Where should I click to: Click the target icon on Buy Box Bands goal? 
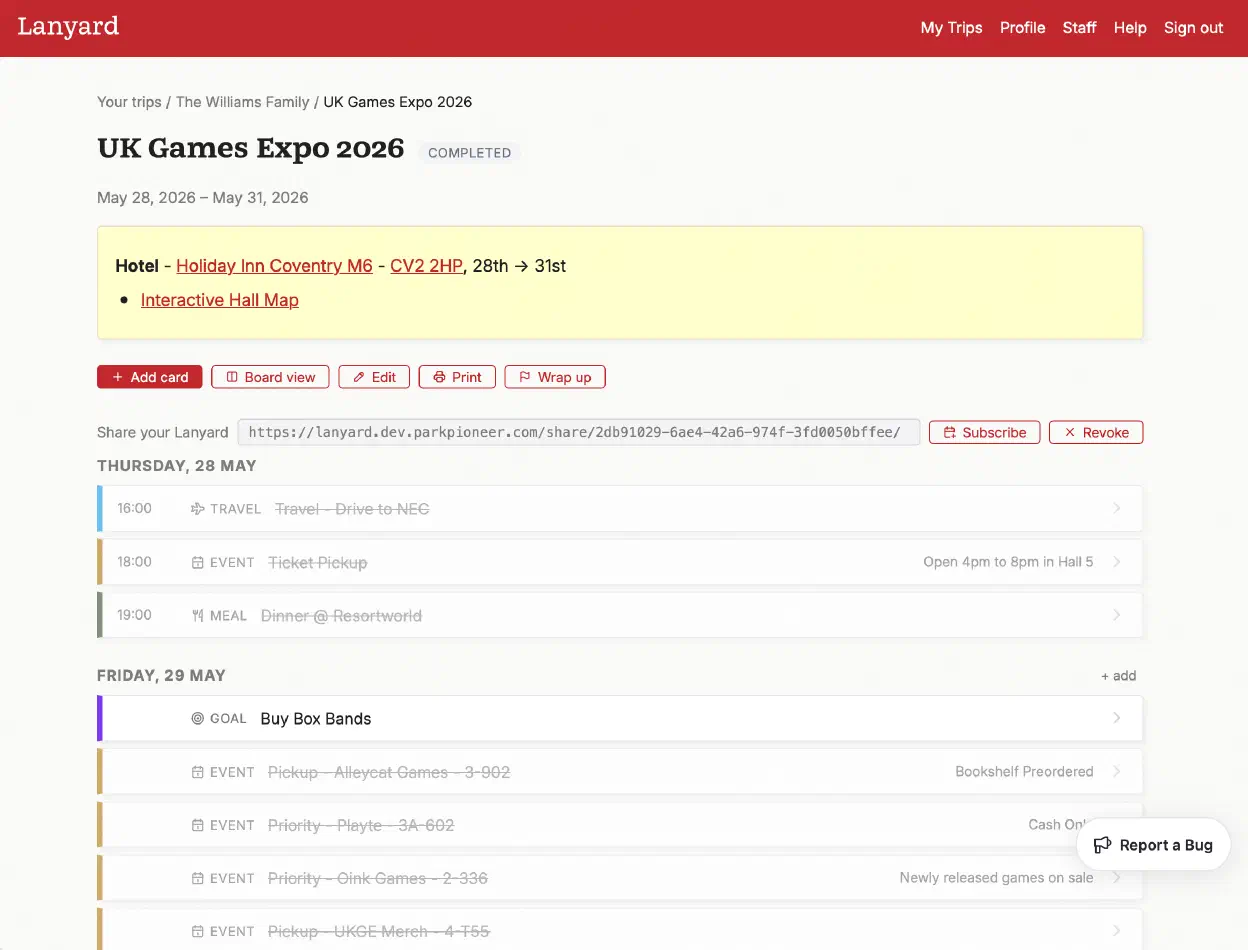point(197,718)
